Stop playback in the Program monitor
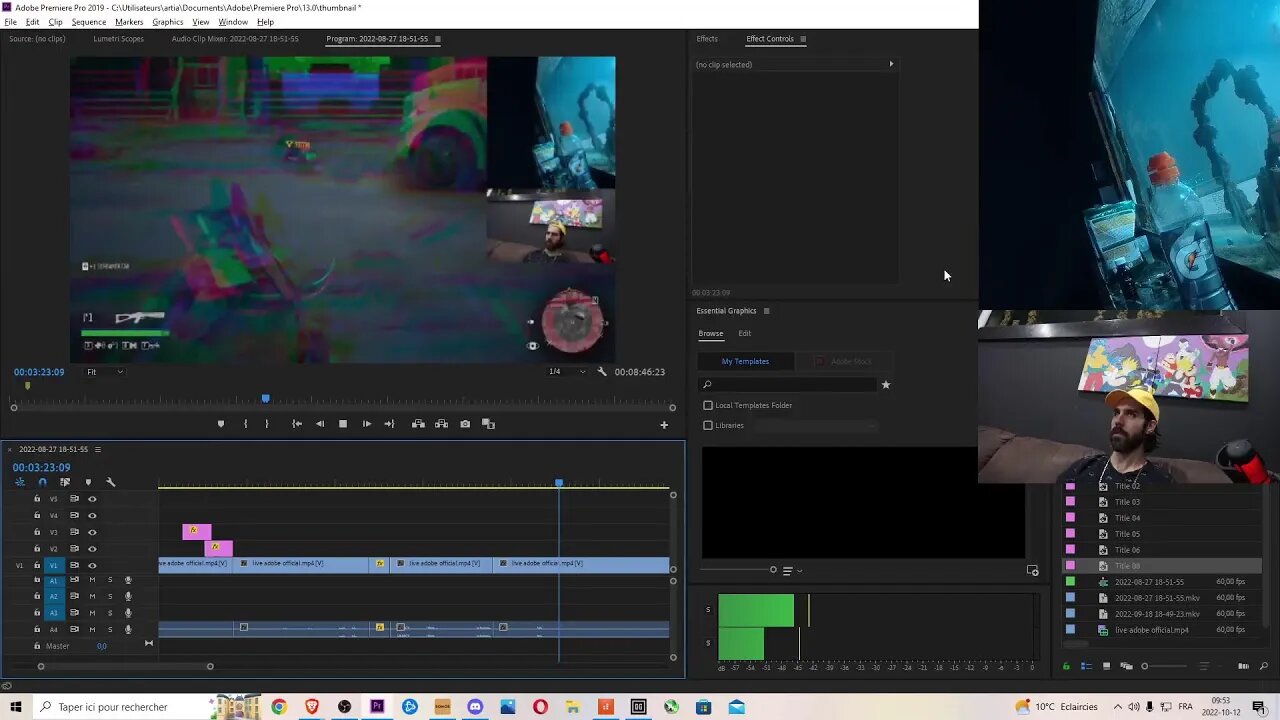Viewport: 1280px width, 720px height. (x=343, y=424)
